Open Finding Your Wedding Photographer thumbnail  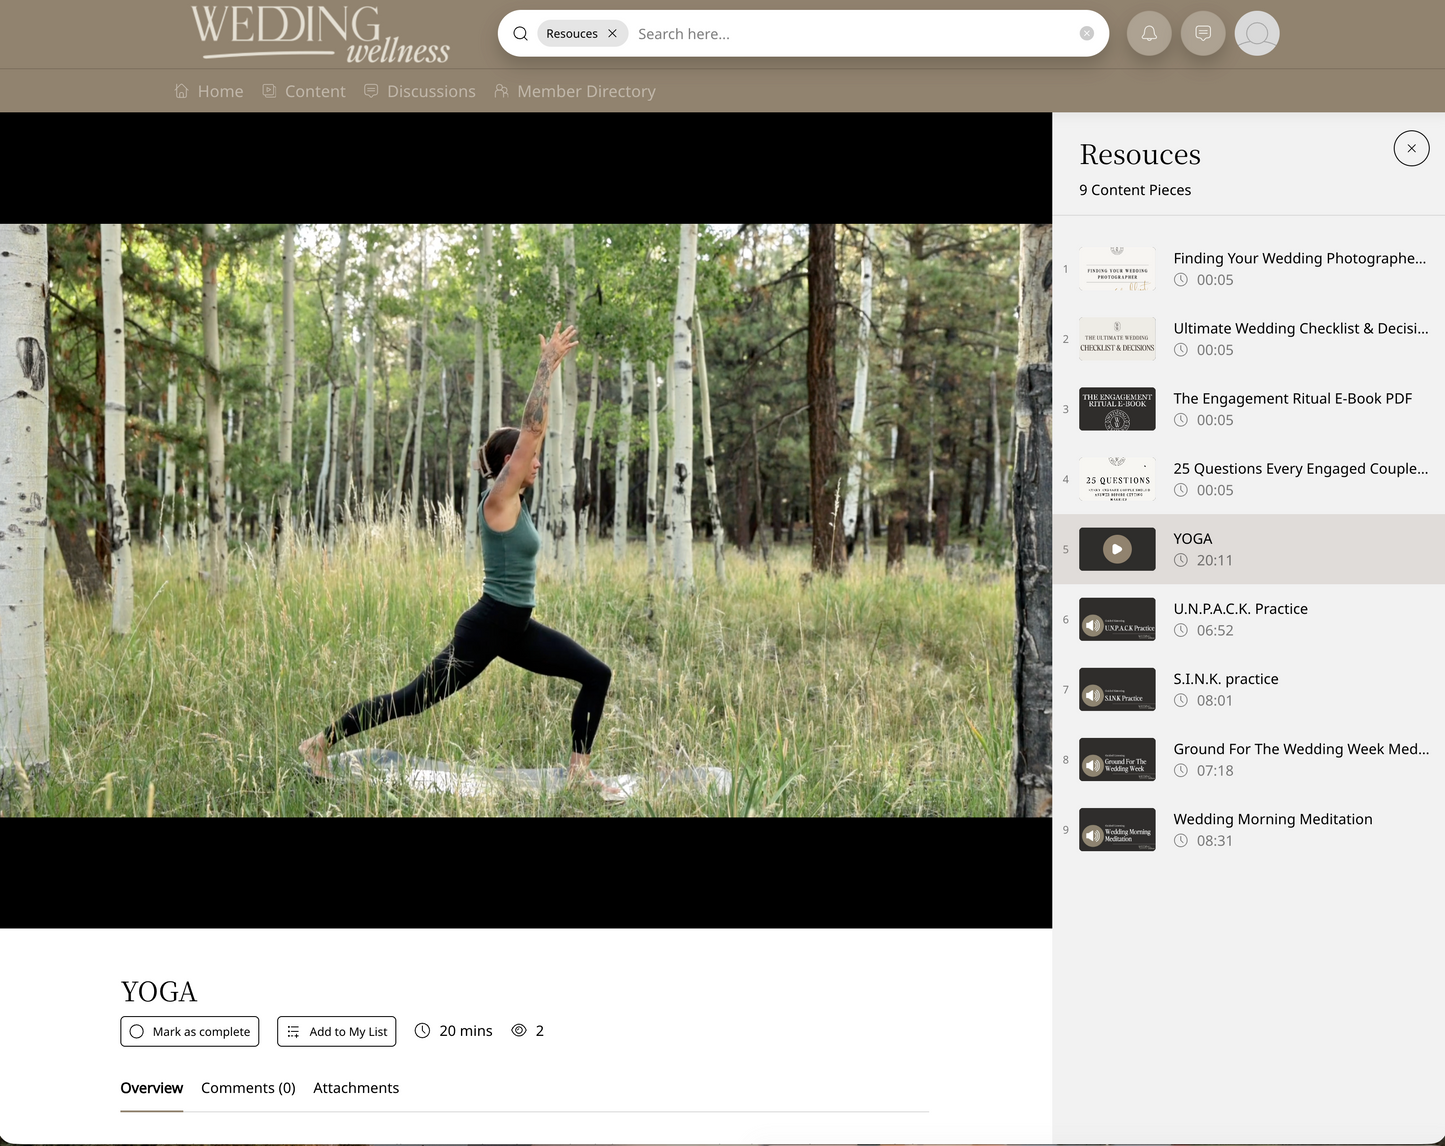click(x=1117, y=269)
